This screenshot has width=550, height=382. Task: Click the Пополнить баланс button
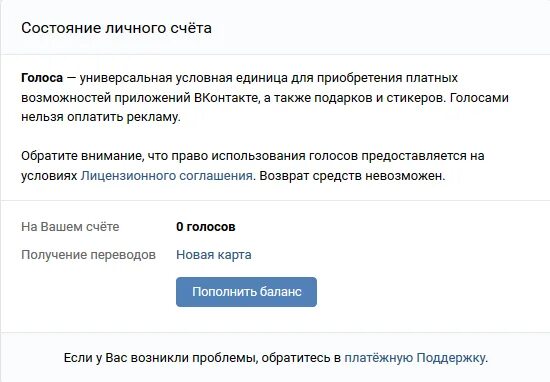tap(246, 292)
